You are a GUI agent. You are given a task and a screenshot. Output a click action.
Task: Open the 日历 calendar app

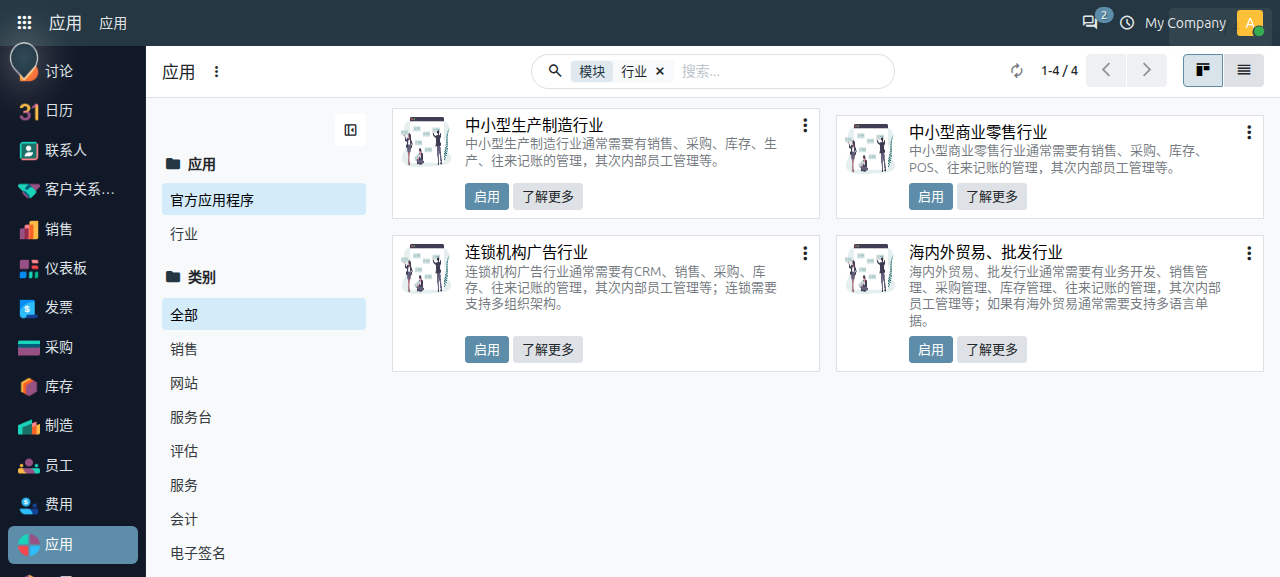point(73,111)
